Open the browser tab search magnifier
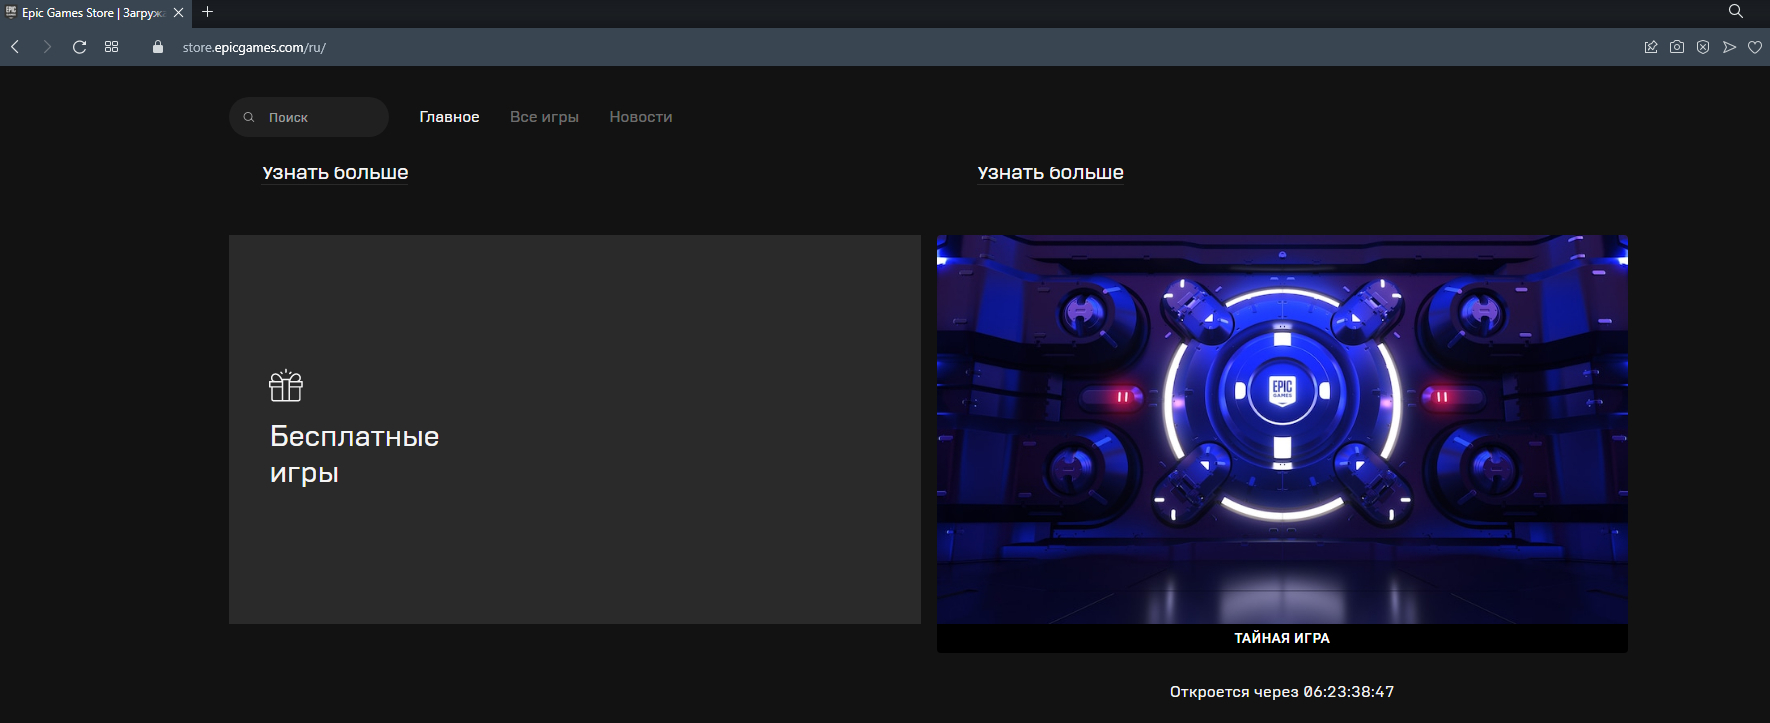The height and width of the screenshot is (723, 1770). [x=1735, y=12]
